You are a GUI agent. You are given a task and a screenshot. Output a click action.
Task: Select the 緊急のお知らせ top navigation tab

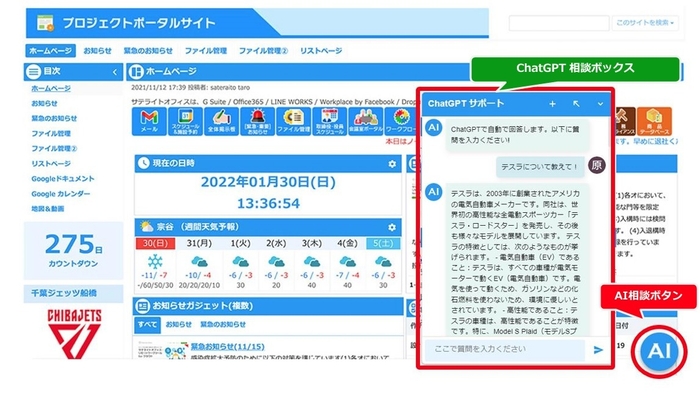click(x=148, y=51)
